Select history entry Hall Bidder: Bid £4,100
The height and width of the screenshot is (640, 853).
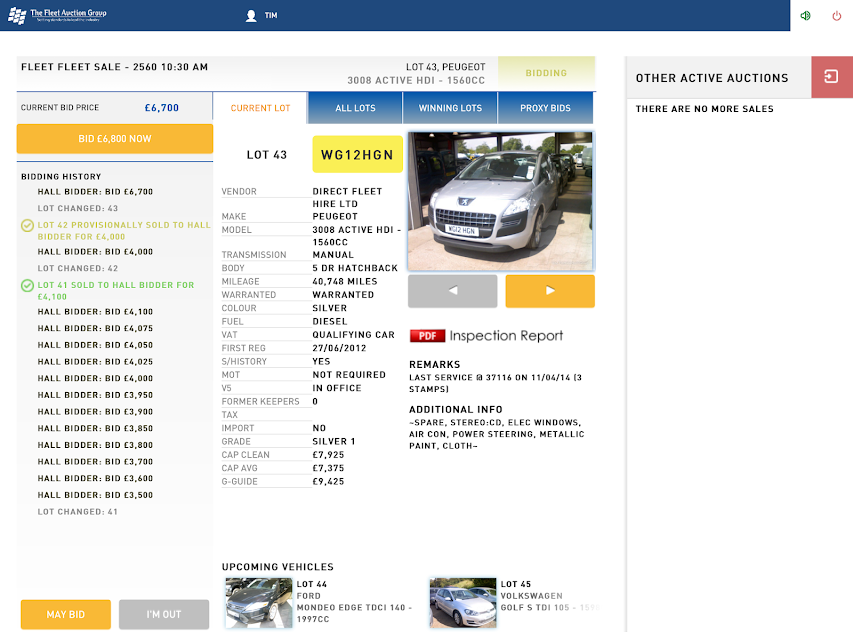(95, 312)
